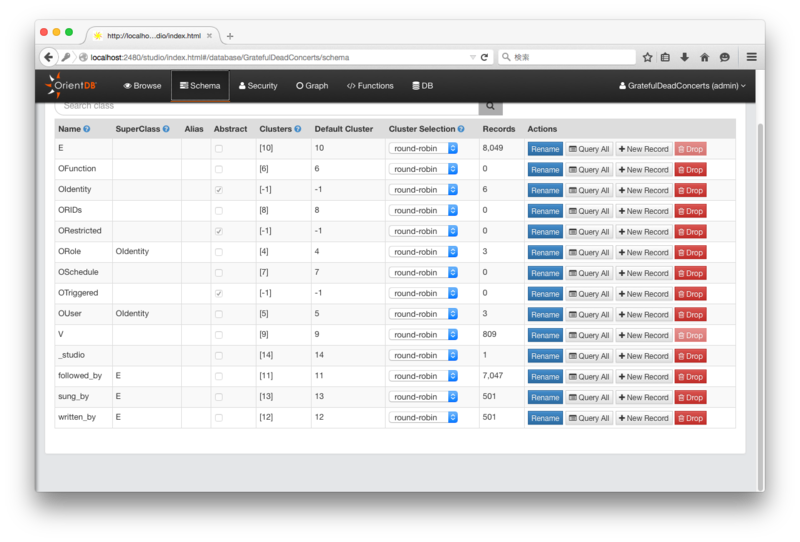Switch to the Graph tab
This screenshot has height=542, width=800.
[x=312, y=86]
